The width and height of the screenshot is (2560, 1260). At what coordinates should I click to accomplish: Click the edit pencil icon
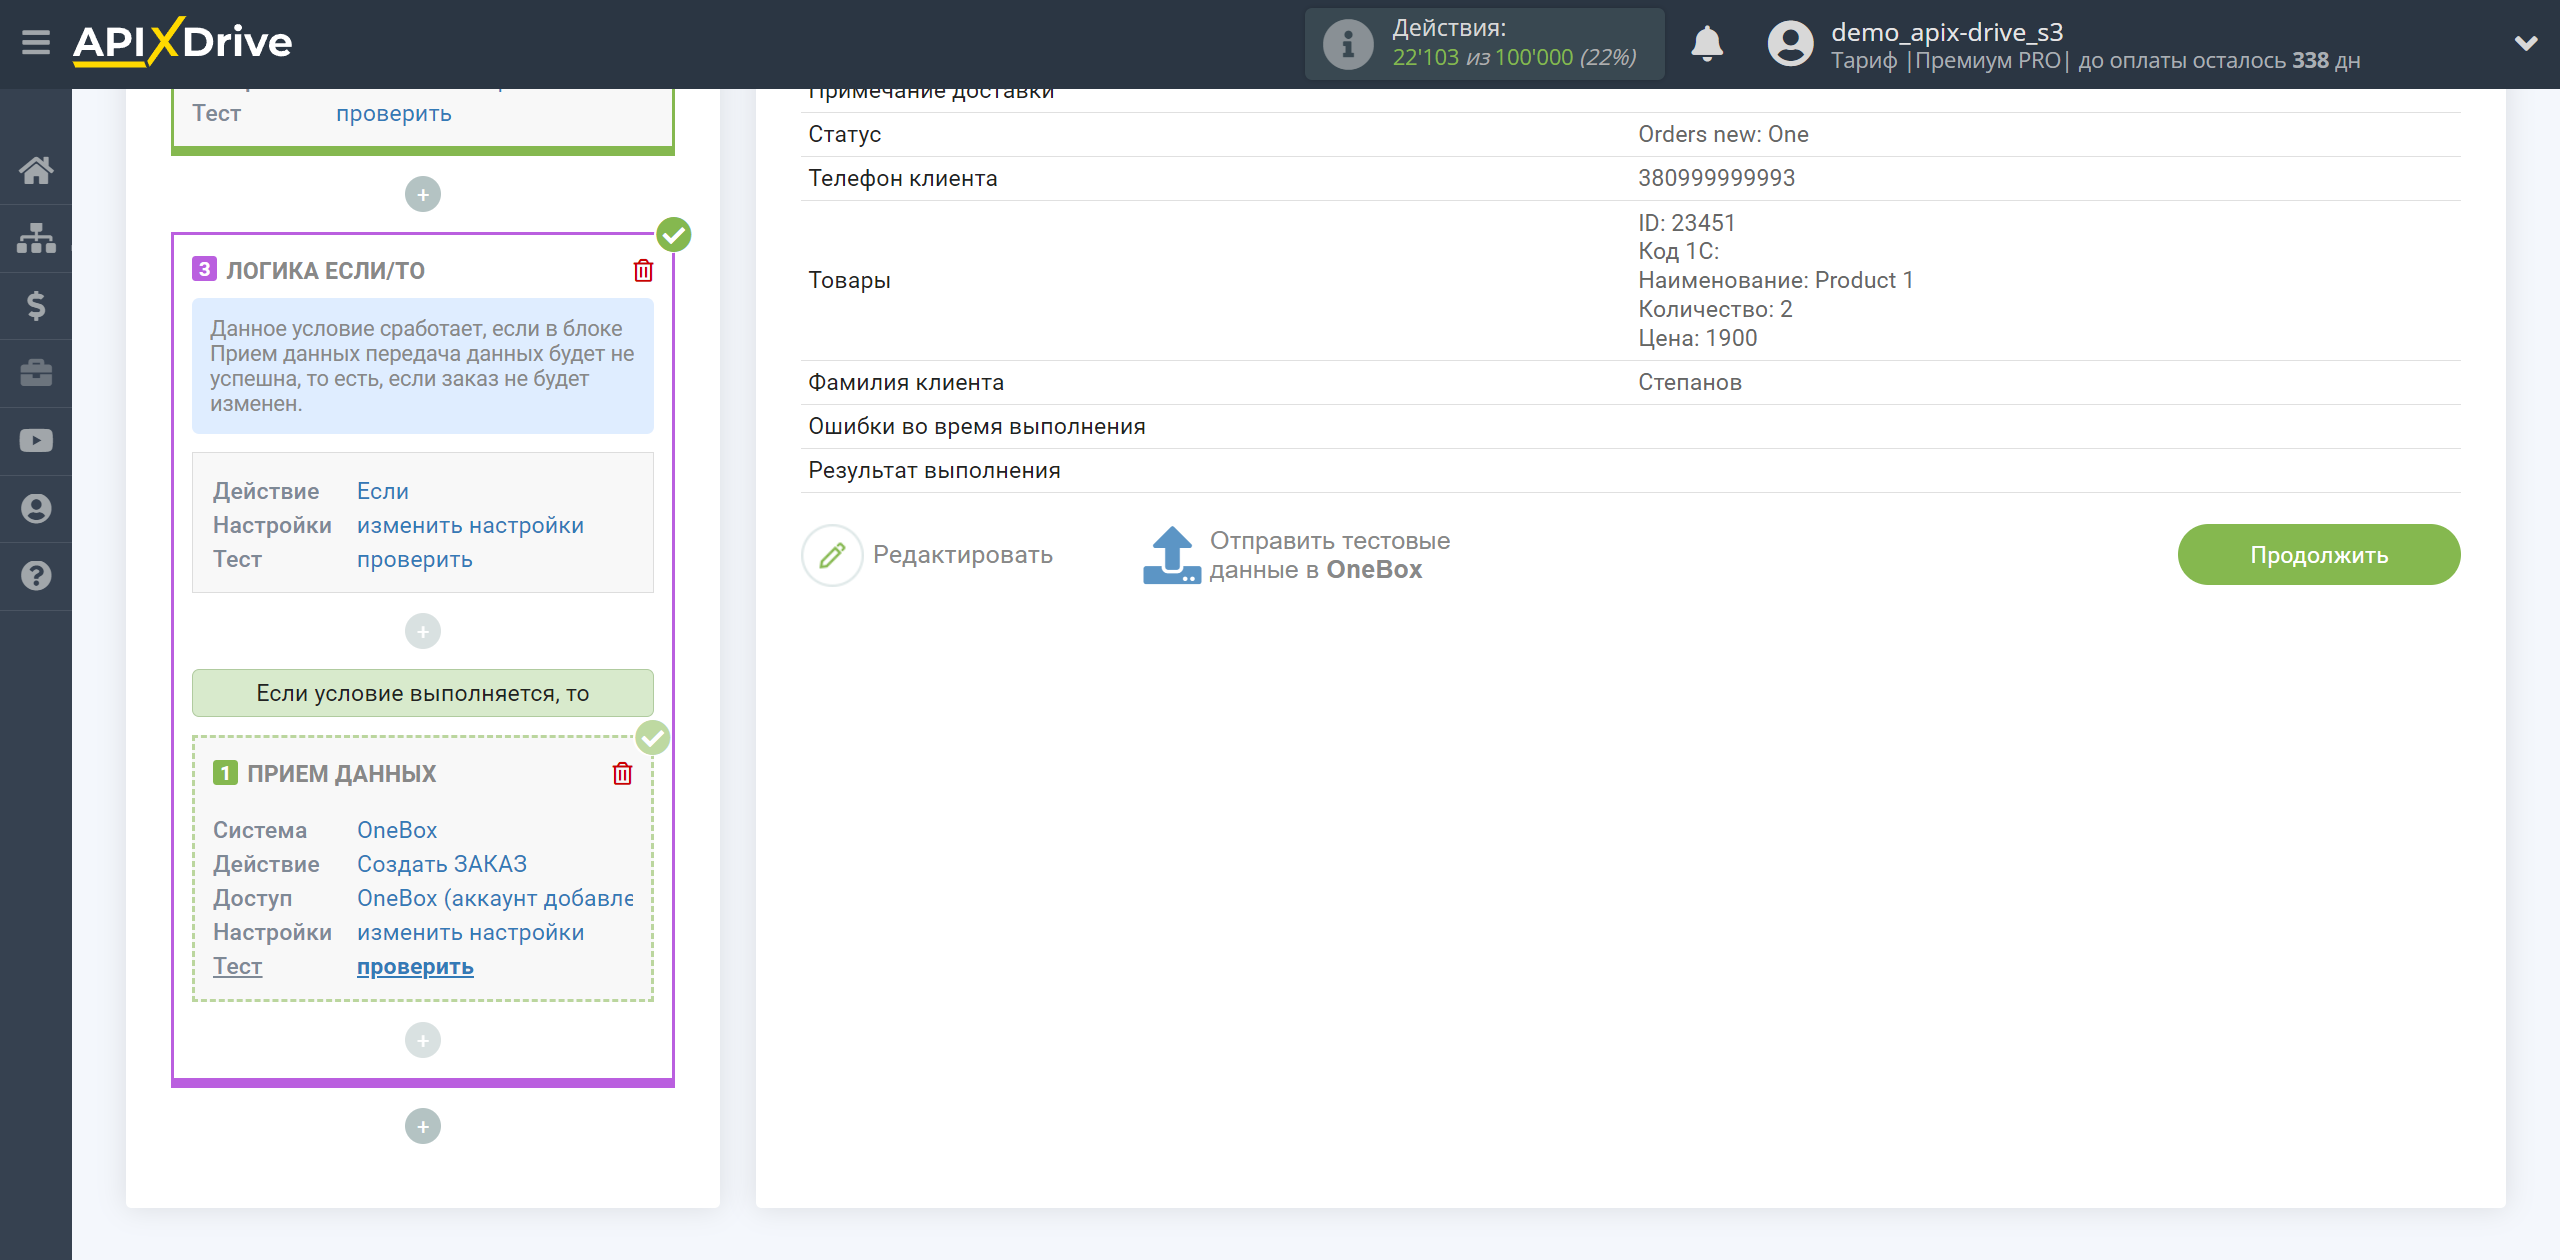click(x=832, y=555)
